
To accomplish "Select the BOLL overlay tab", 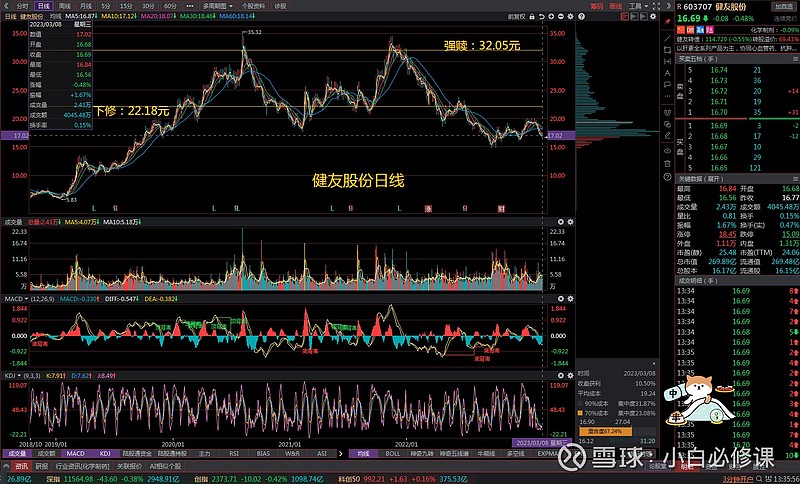I will [x=393, y=453].
